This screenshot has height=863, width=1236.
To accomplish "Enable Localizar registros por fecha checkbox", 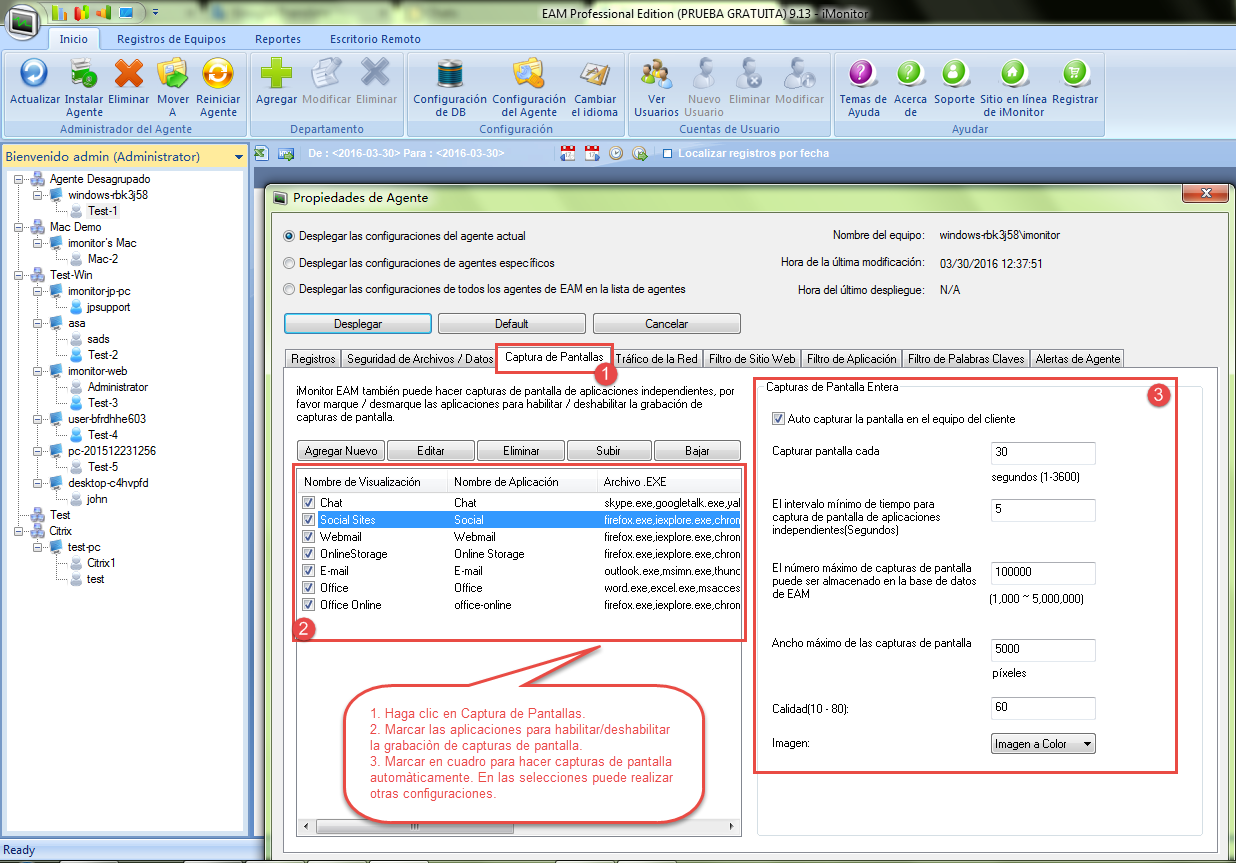I will (668, 154).
